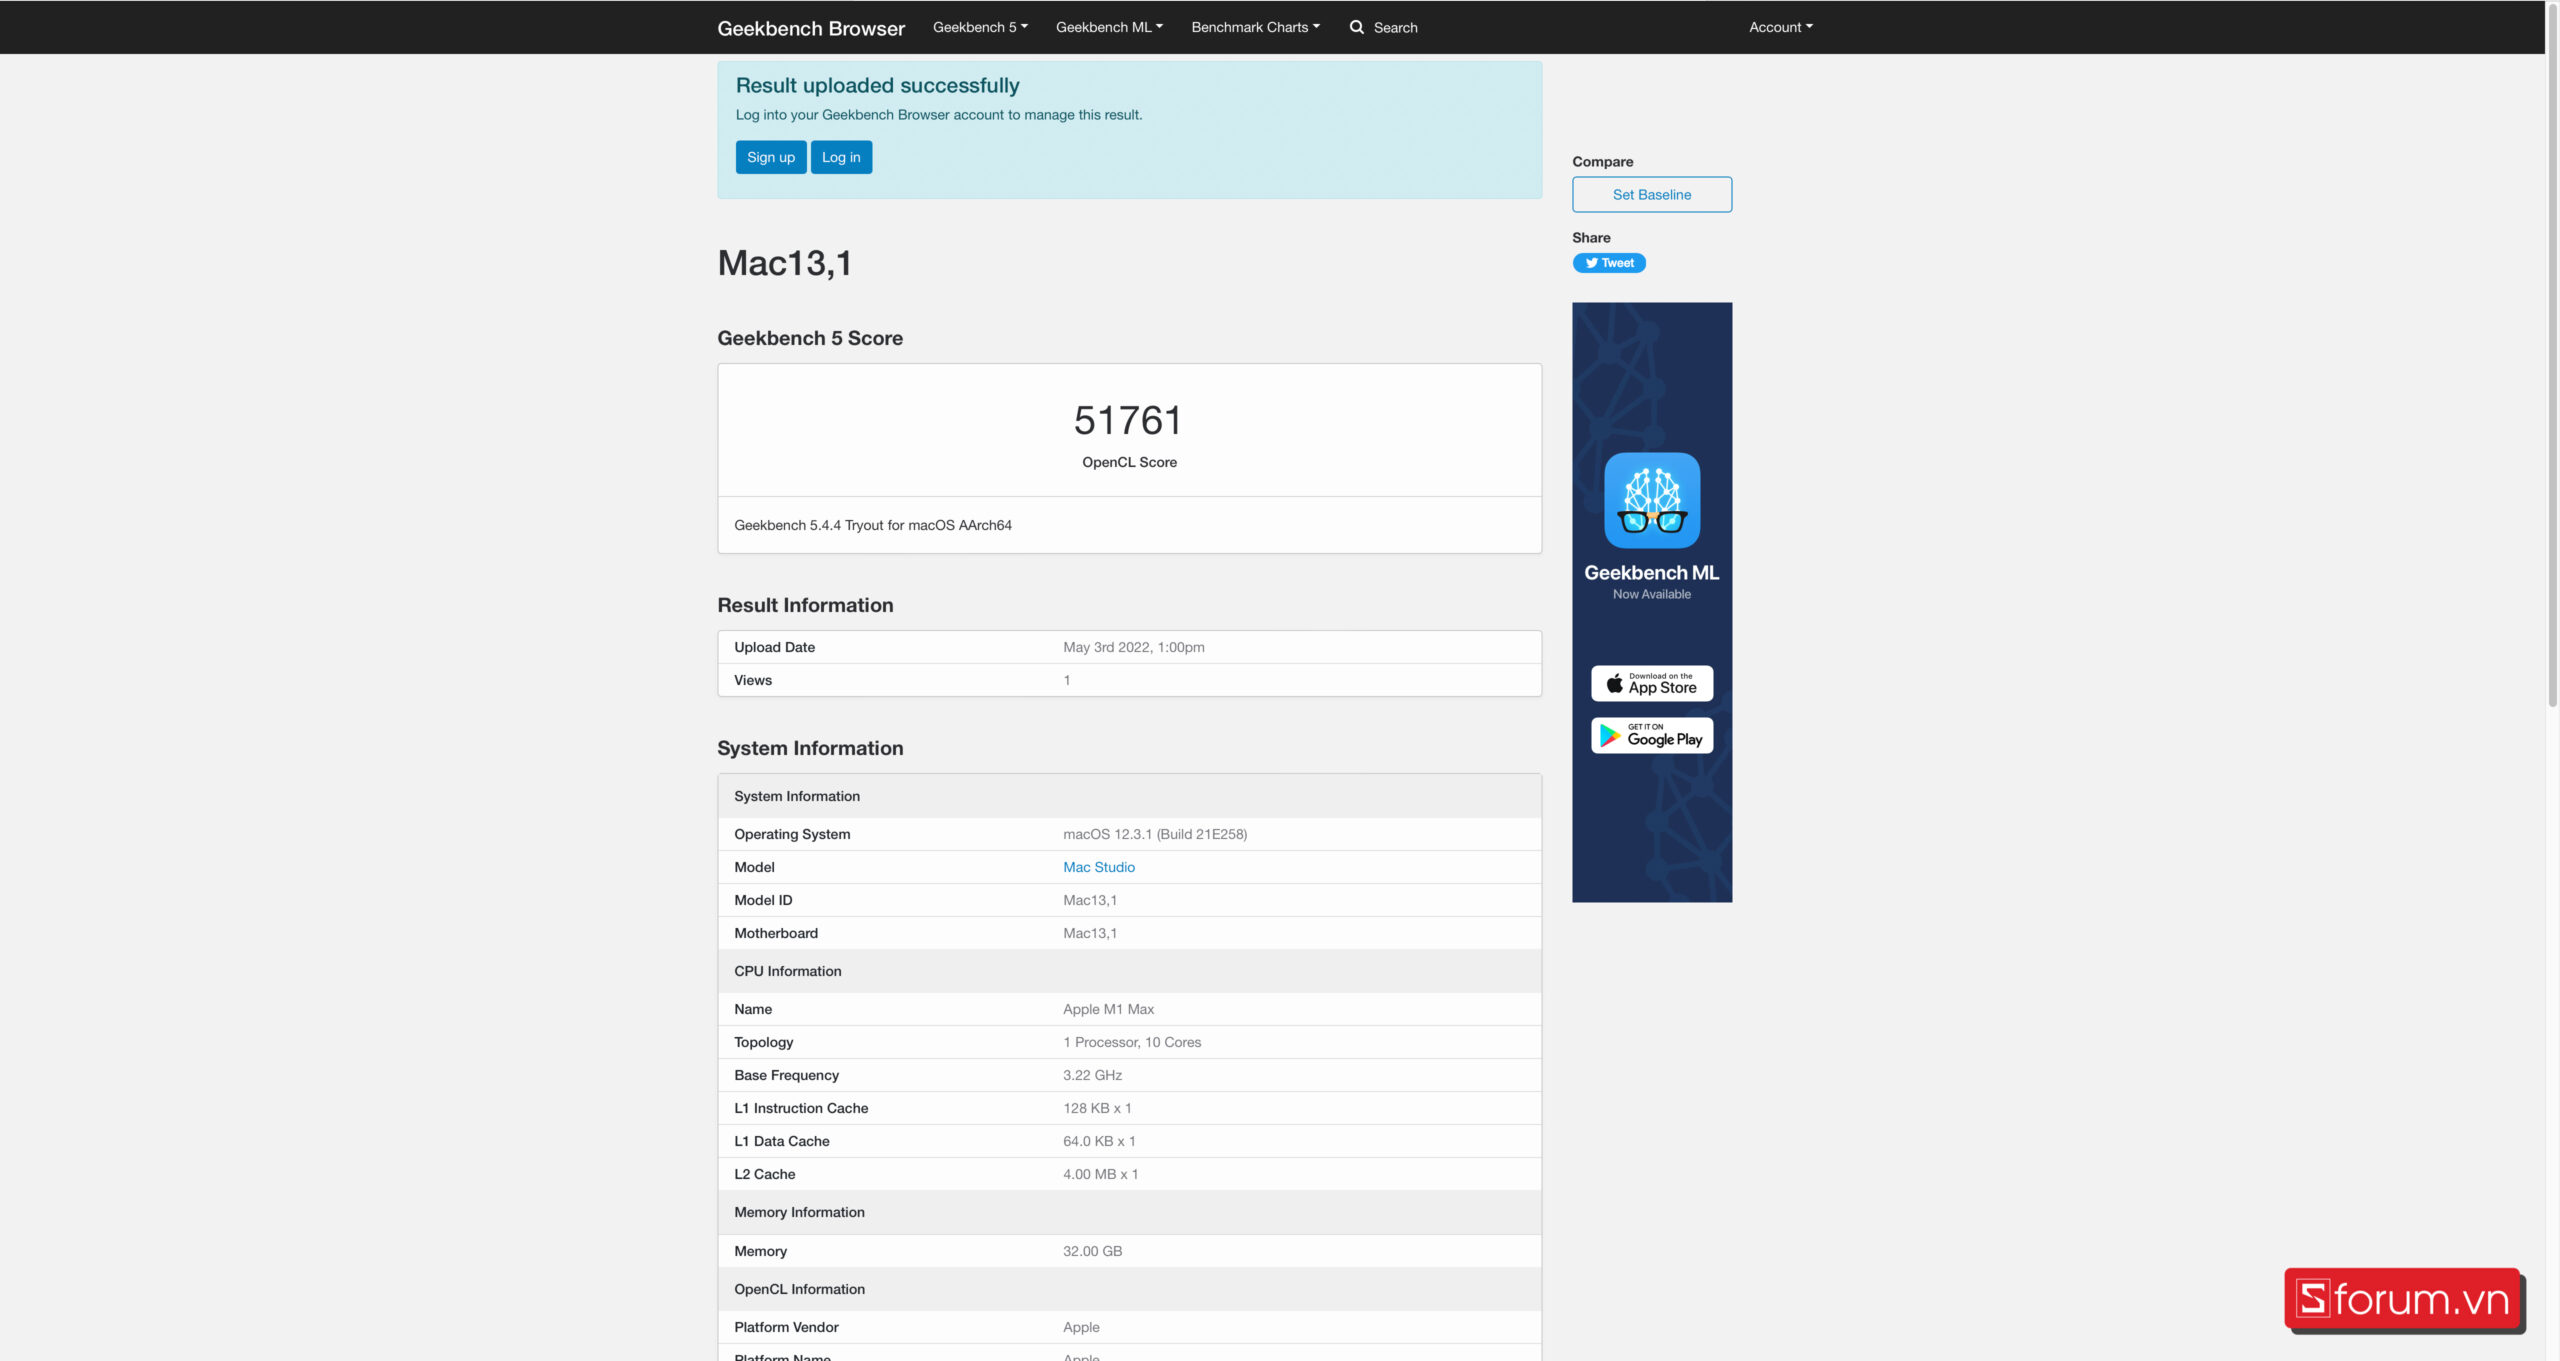The width and height of the screenshot is (2560, 1361).
Task: Select the Apple M1 Max CPU name
Action: [1108, 1009]
